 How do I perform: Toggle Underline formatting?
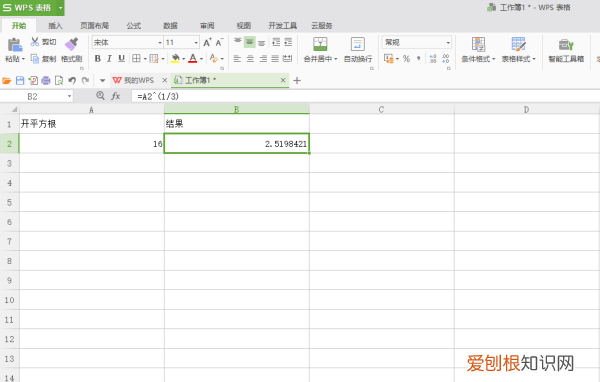pos(121,58)
